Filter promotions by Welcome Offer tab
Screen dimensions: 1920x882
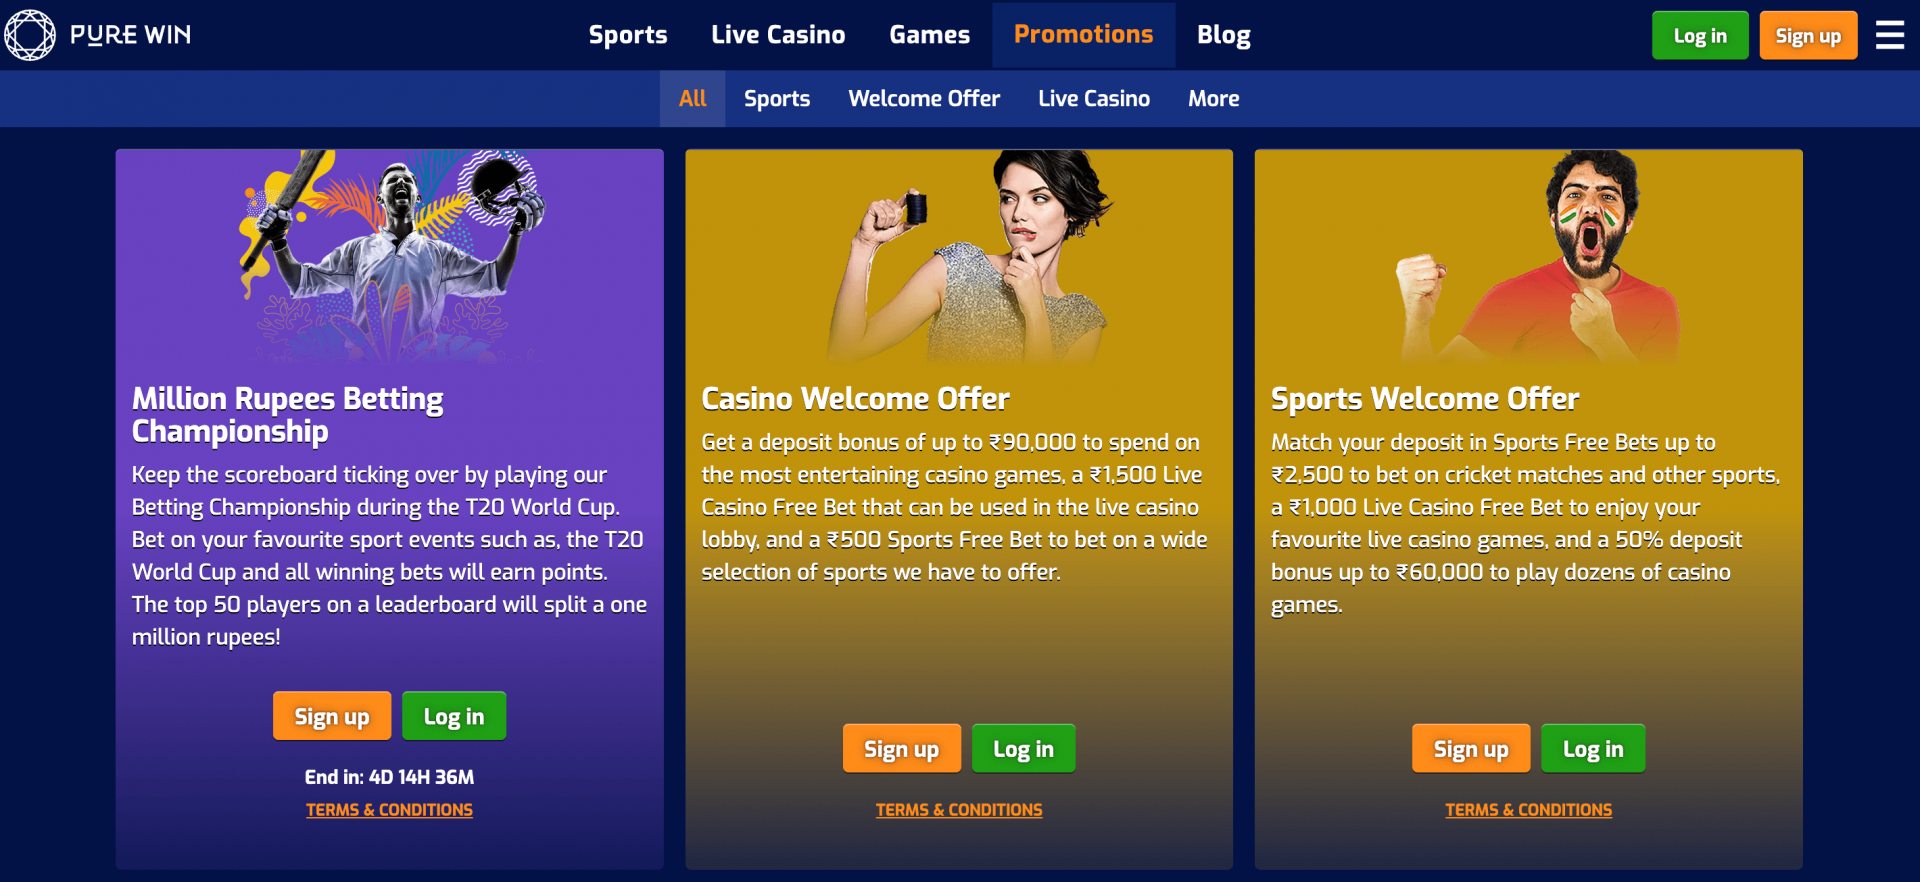coord(924,98)
